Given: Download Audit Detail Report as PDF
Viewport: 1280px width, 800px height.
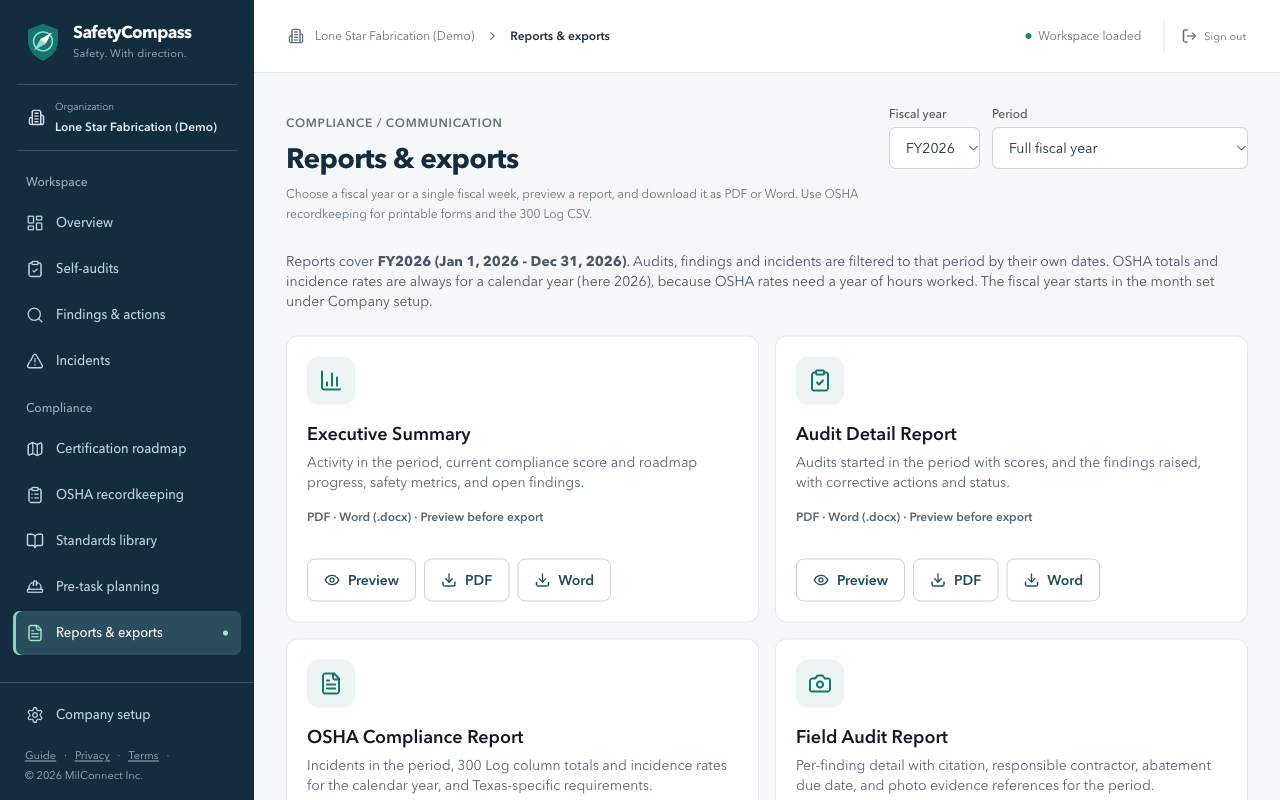Looking at the screenshot, I should (955, 580).
